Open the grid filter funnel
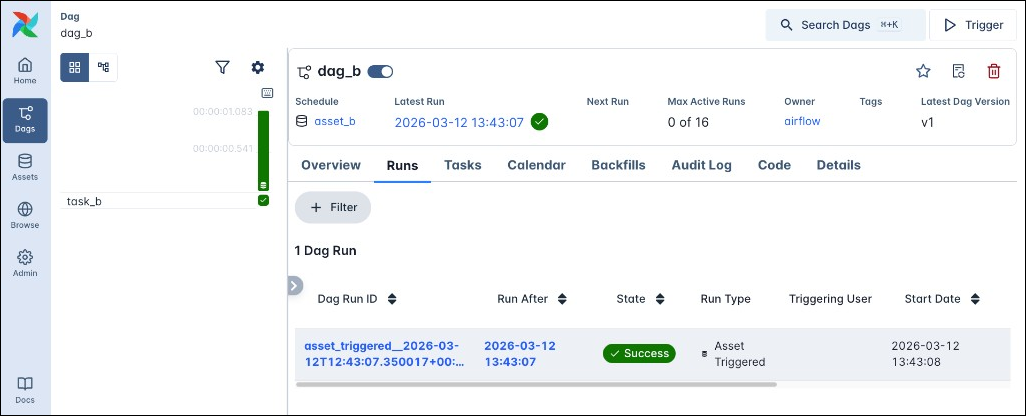Viewport: 1026px width, 416px height. click(222, 67)
